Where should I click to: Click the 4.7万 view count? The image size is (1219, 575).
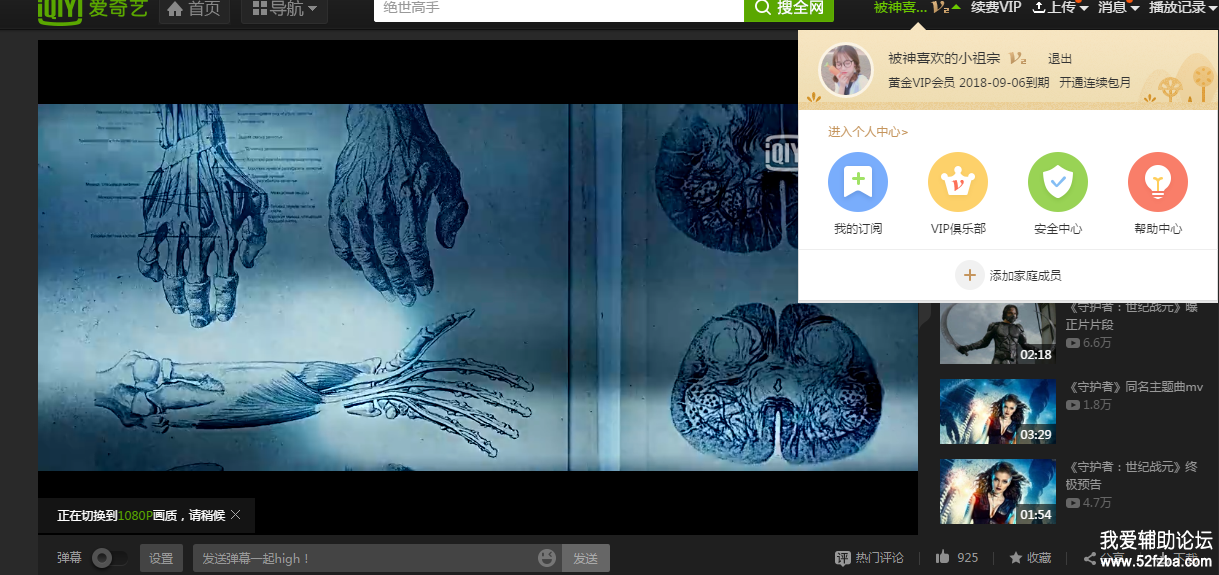point(1089,503)
